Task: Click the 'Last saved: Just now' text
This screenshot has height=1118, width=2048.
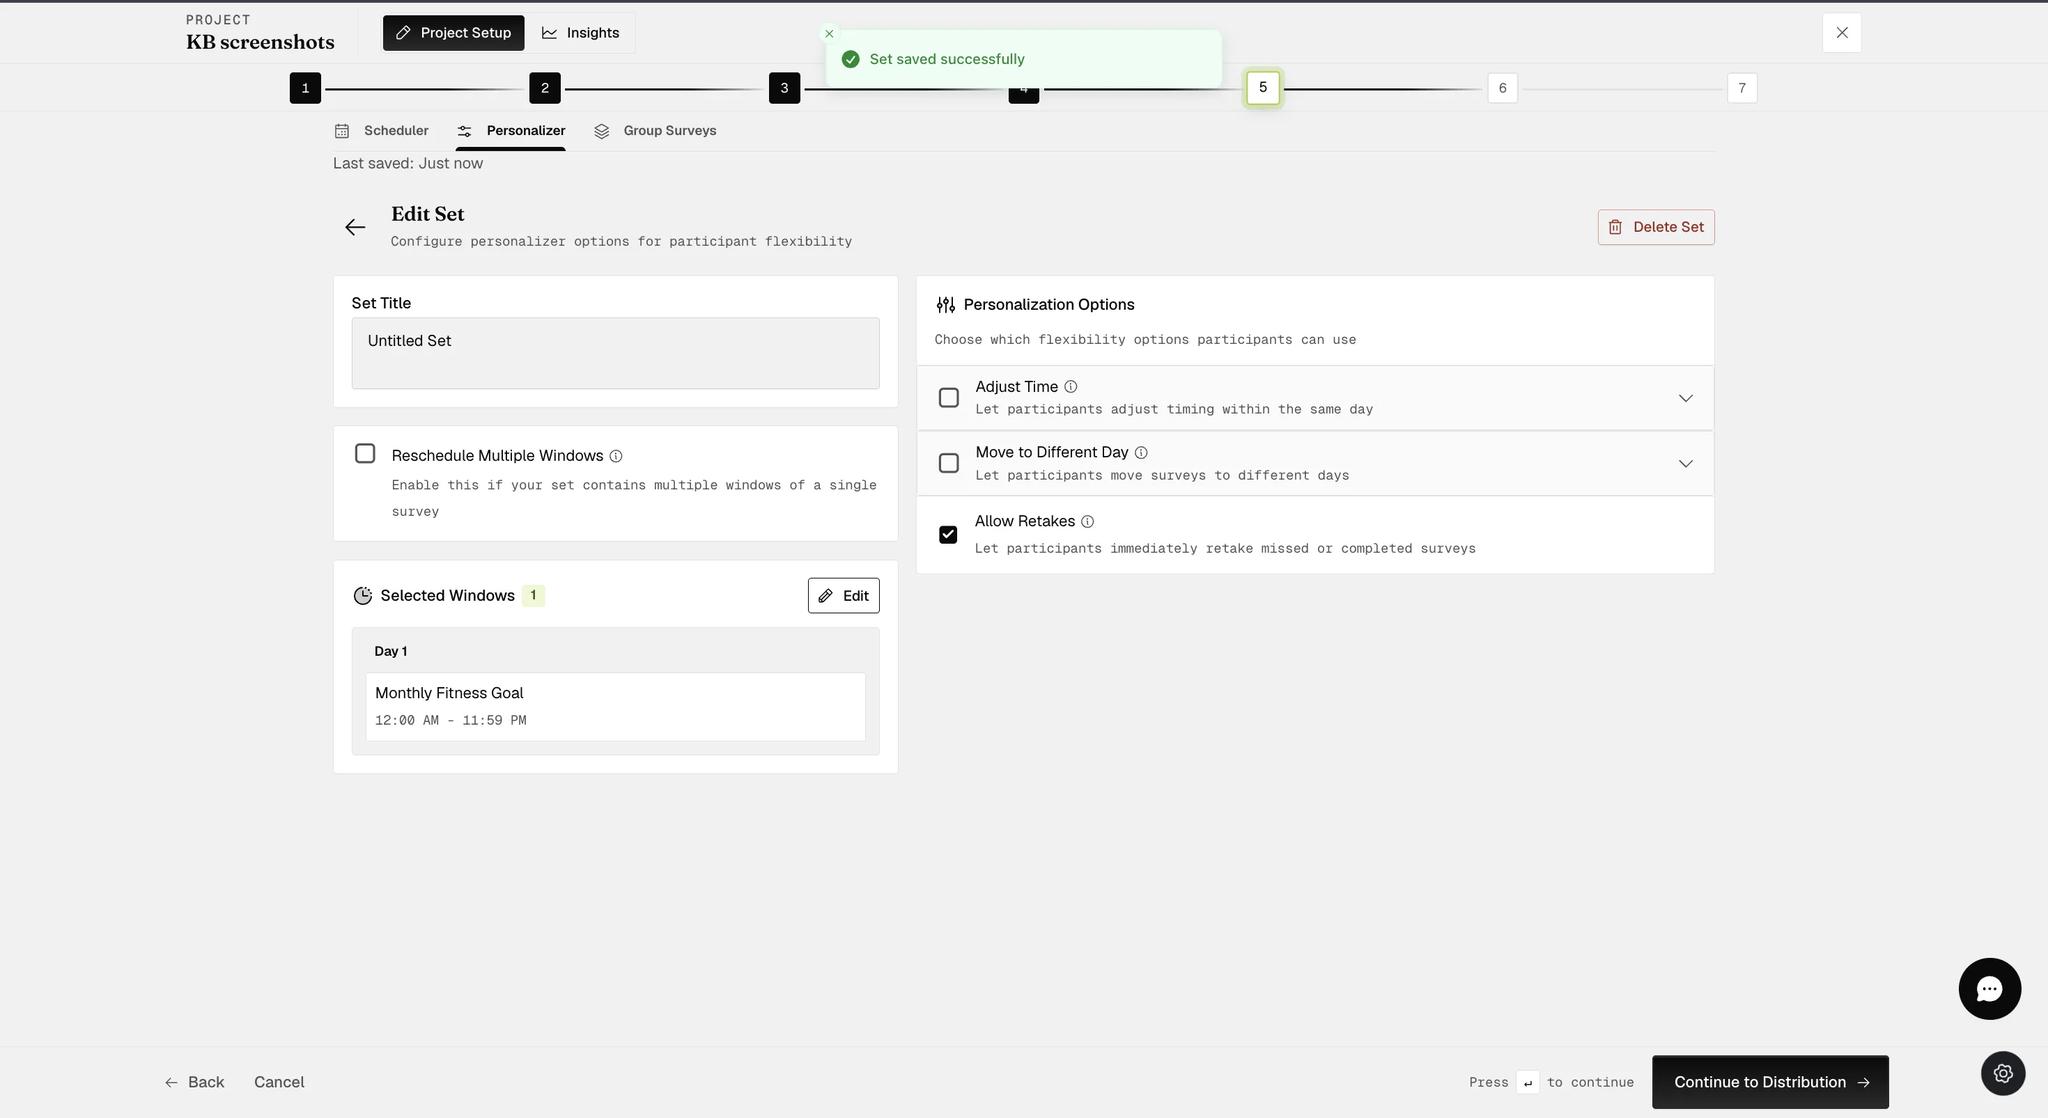Action: pyautogui.click(x=408, y=163)
